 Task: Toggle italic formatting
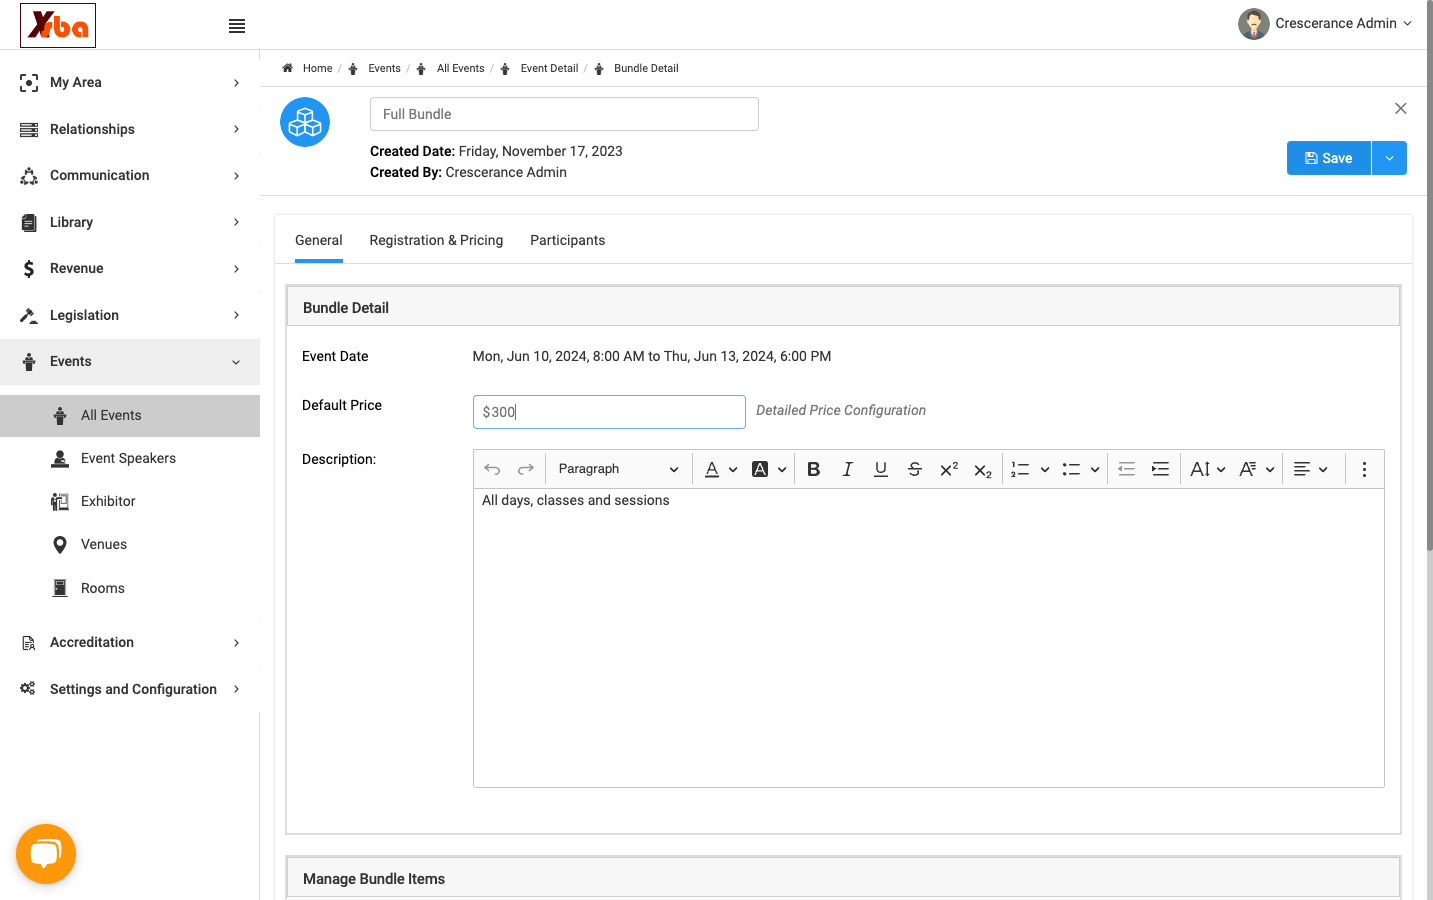pyautogui.click(x=847, y=469)
